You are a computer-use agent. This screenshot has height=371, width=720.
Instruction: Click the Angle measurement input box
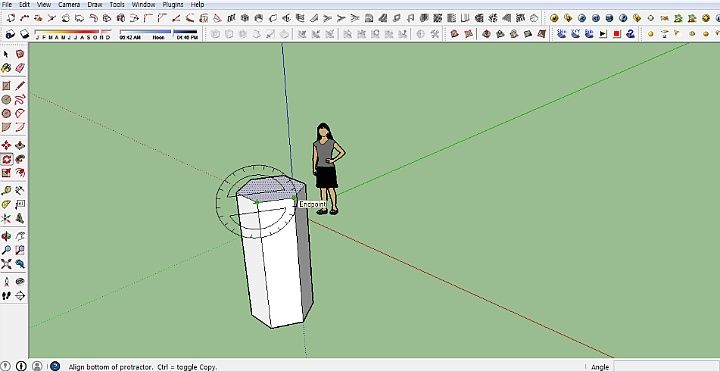click(666, 366)
